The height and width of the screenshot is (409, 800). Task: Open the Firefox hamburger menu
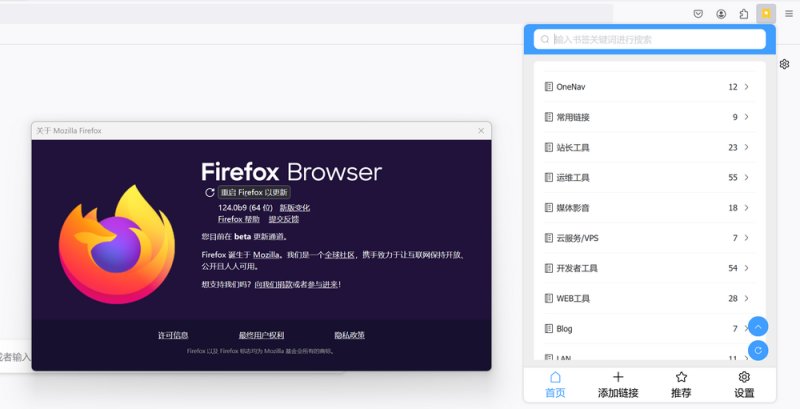click(789, 14)
